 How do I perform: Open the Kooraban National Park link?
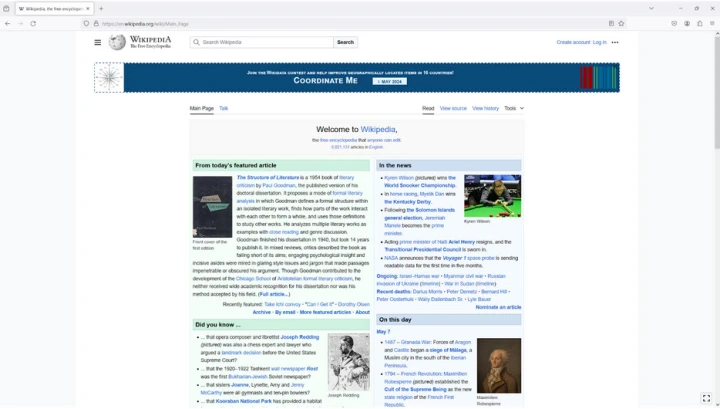click(243, 401)
